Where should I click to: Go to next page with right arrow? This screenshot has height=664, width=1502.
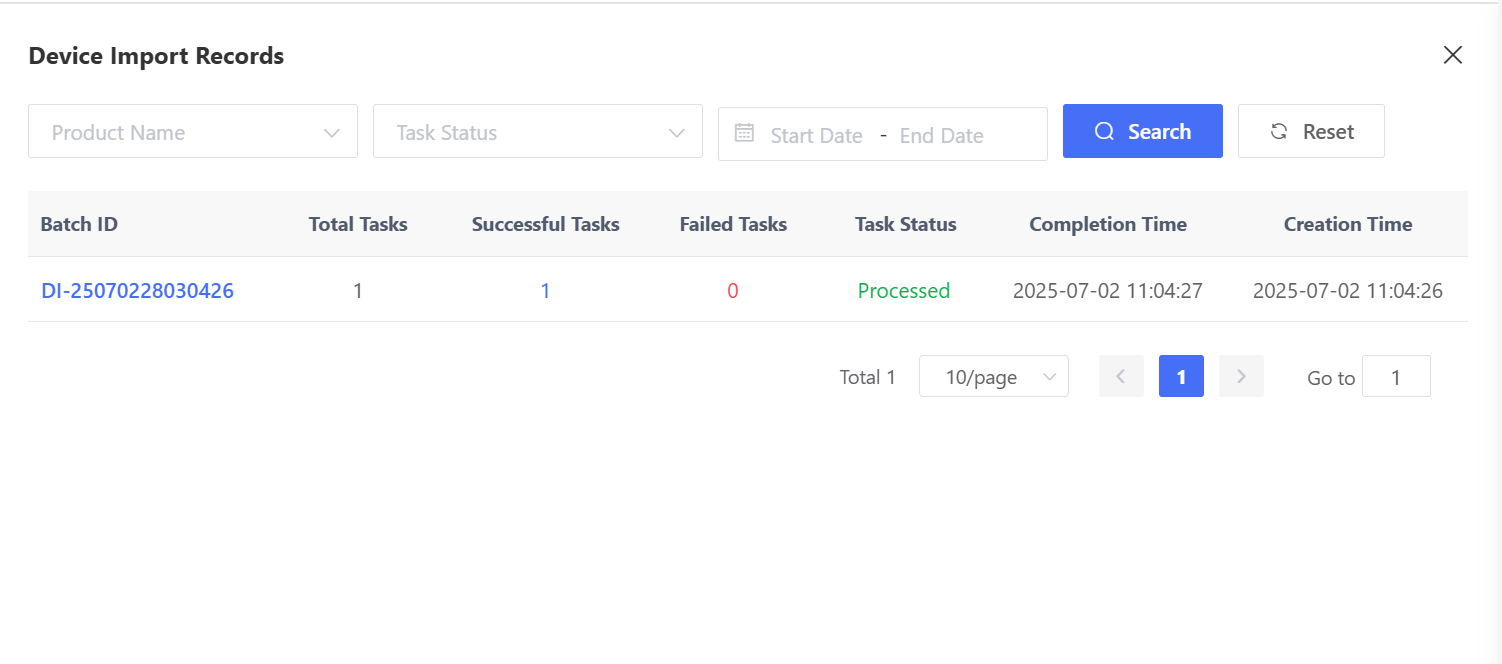(x=1241, y=376)
